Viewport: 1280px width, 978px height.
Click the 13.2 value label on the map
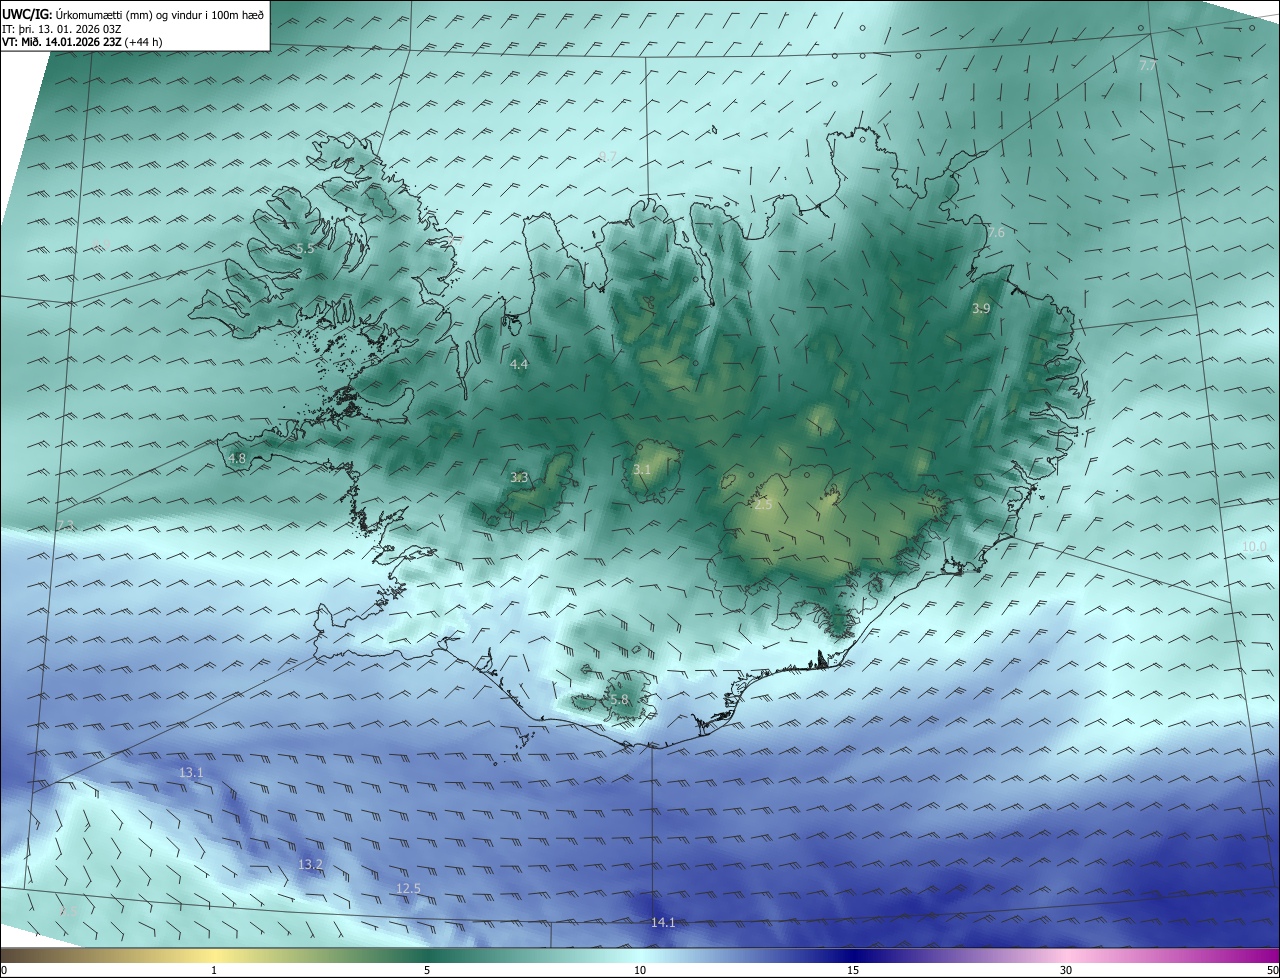(311, 864)
